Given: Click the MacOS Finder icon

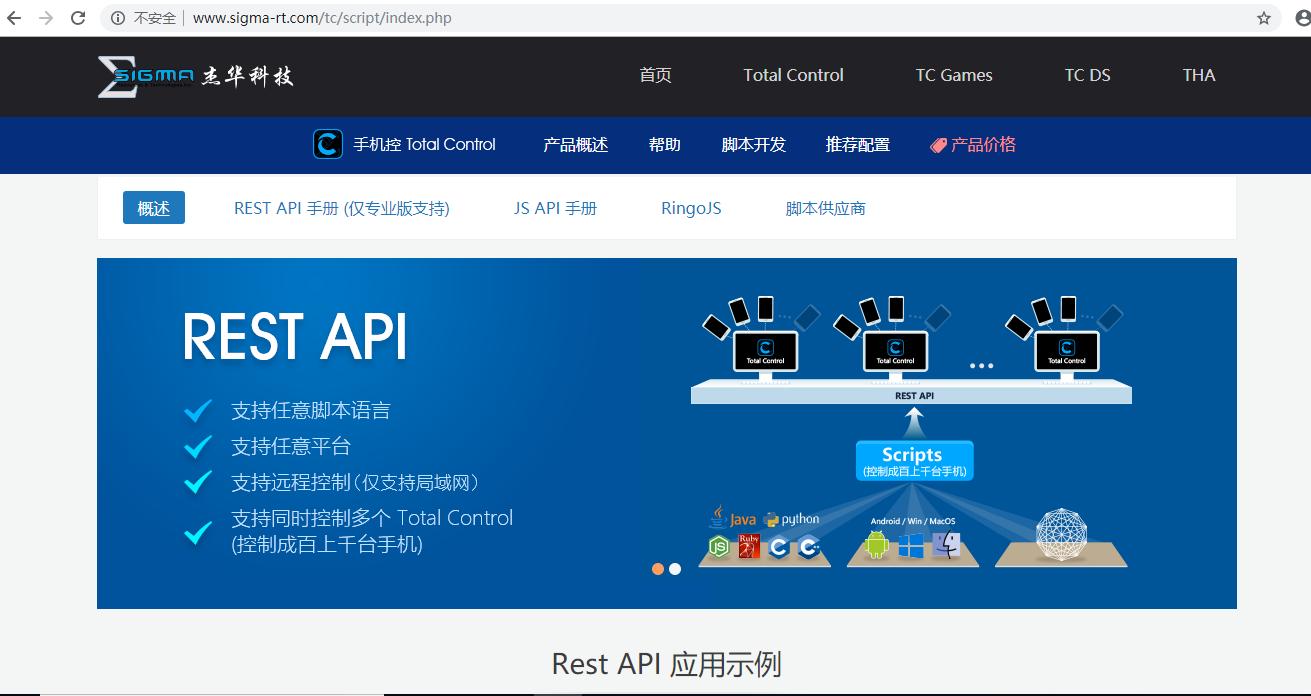Looking at the screenshot, I should pyautogui.click(x=946, y=545).
